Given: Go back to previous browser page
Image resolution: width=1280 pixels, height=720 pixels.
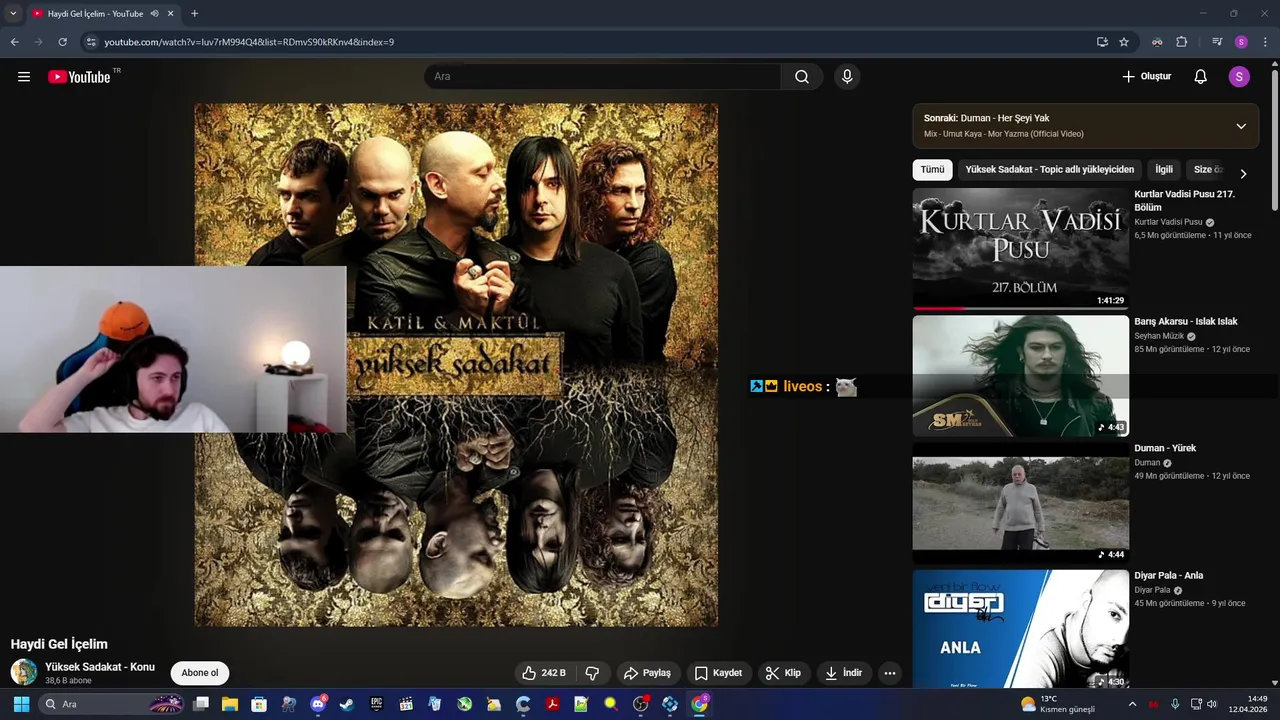Looking at the screenshot, I should tap(14, 42).
